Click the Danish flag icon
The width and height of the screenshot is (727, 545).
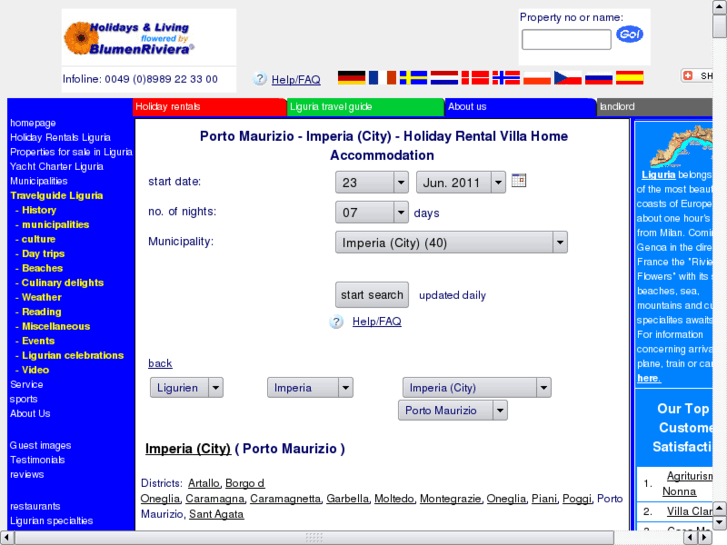475,77
